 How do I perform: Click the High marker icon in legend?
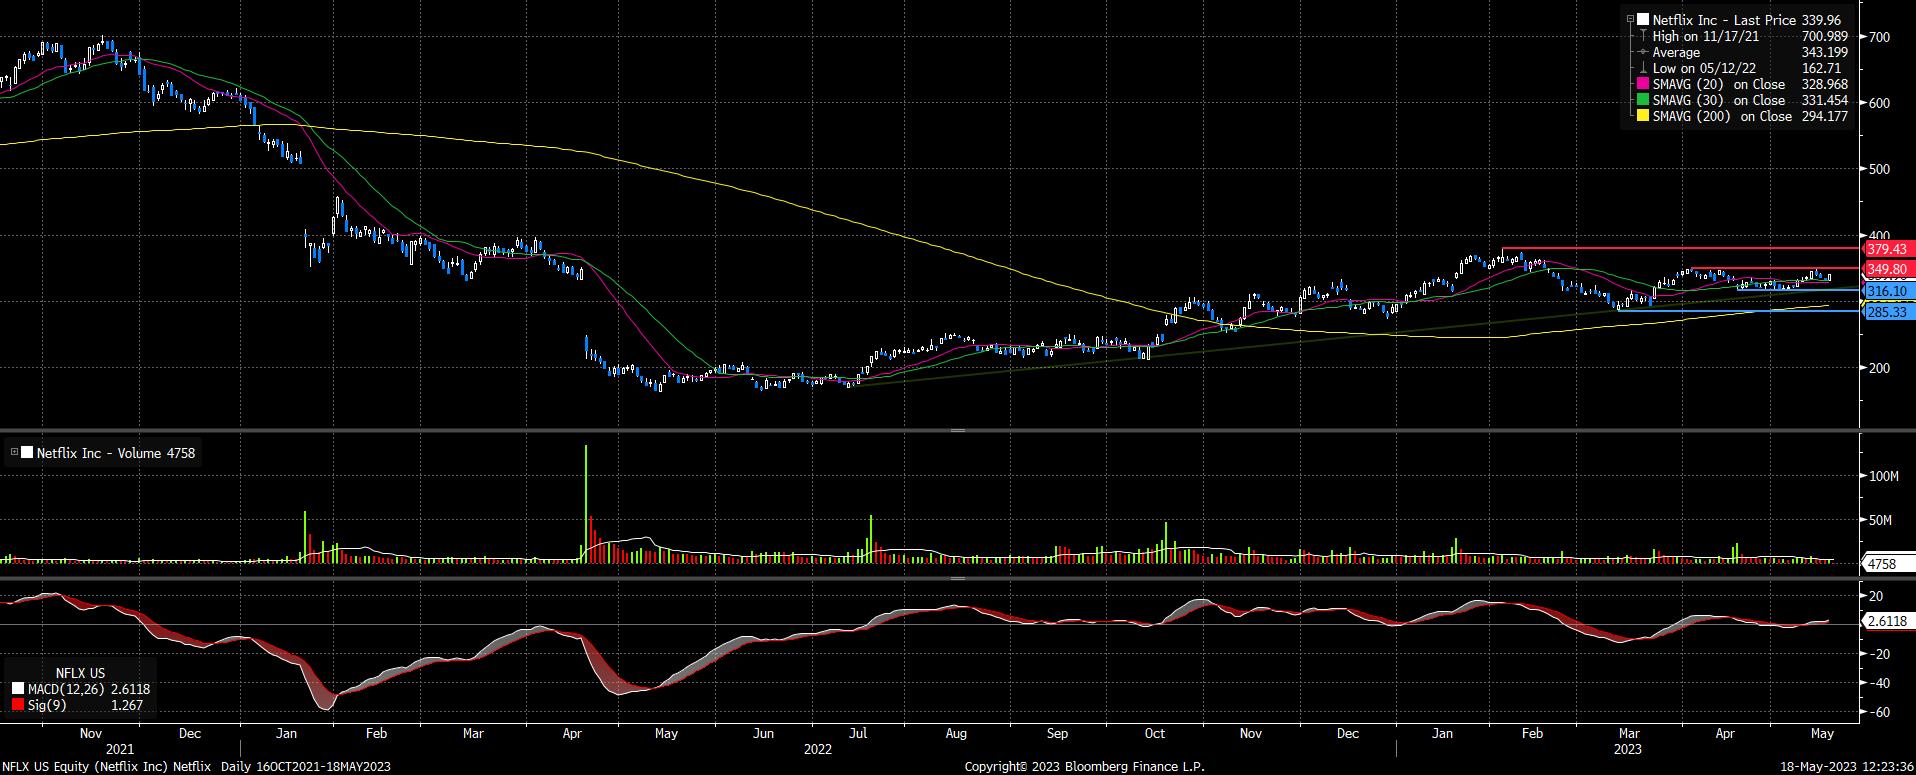click(1644, 36)
